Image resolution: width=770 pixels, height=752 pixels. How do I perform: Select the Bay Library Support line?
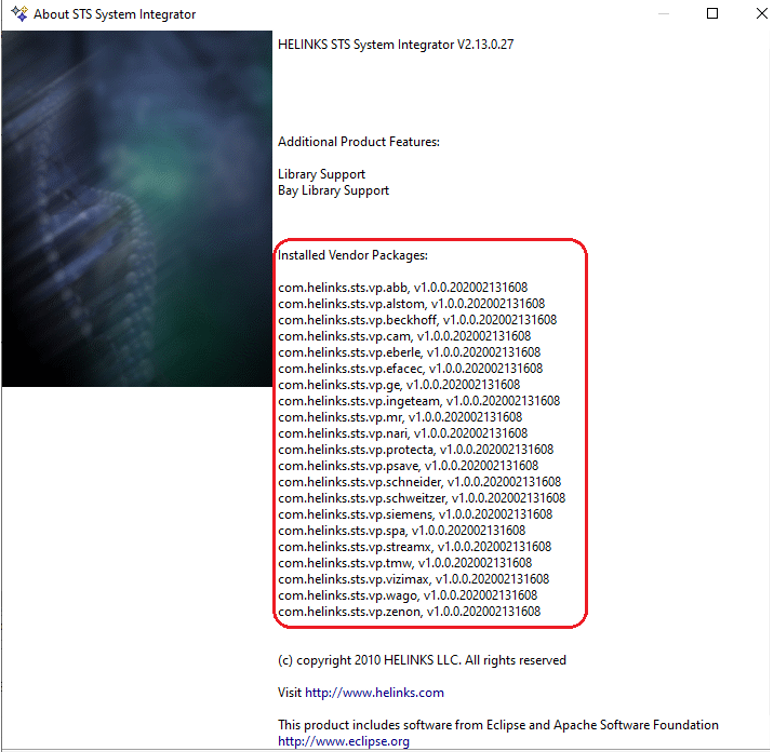coord(333,190)
